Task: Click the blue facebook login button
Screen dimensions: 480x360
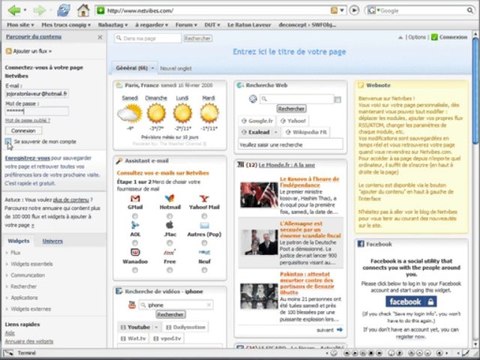Action: pyautogui.click(x=411, y=302)
